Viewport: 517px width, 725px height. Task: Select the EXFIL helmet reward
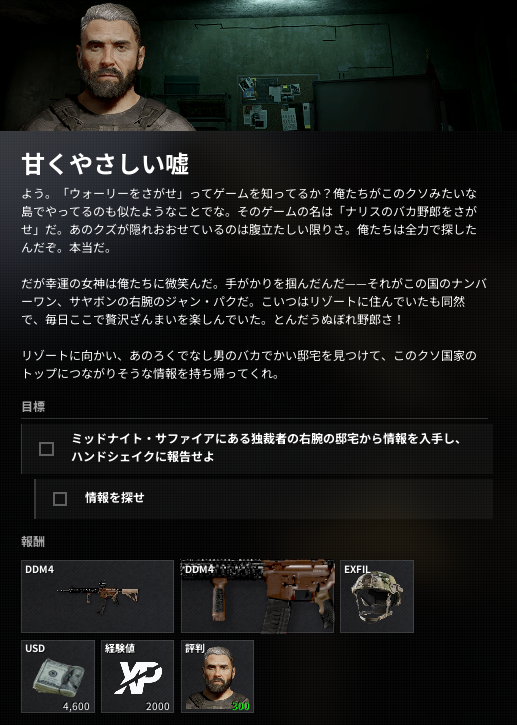[x=377, y=596]
